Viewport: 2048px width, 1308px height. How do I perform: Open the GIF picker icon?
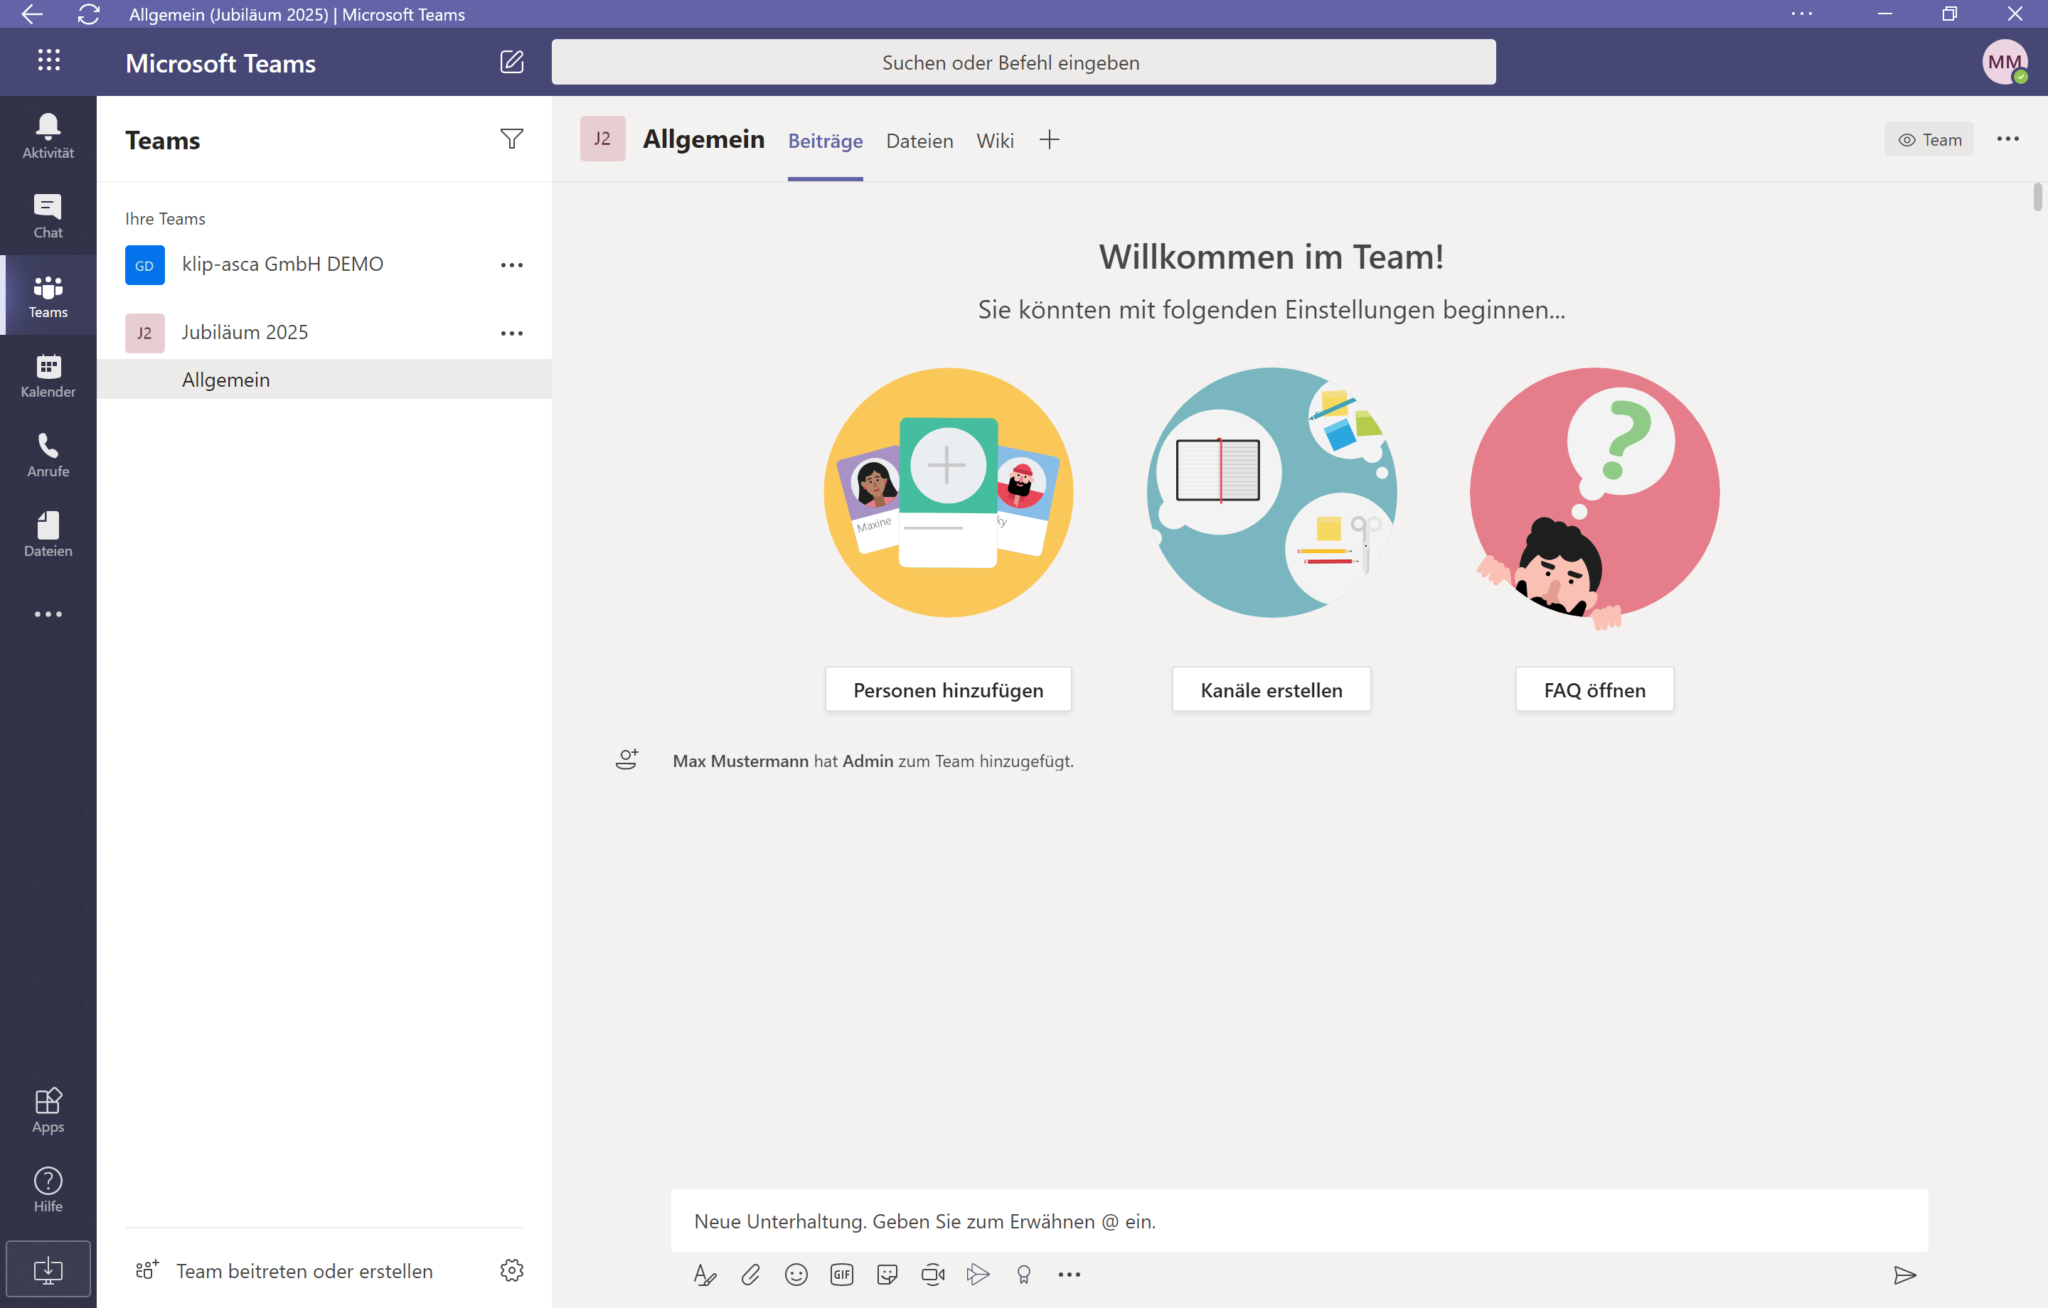pyautogui.click(x=841, y=1274)
